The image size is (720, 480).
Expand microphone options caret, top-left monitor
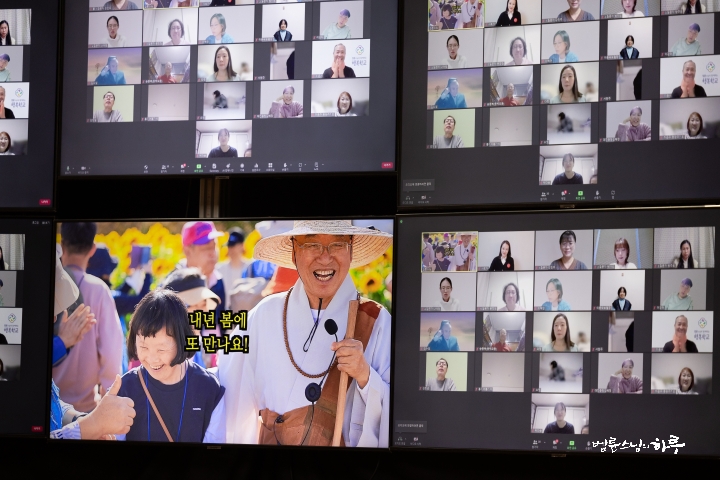[73, 168]
